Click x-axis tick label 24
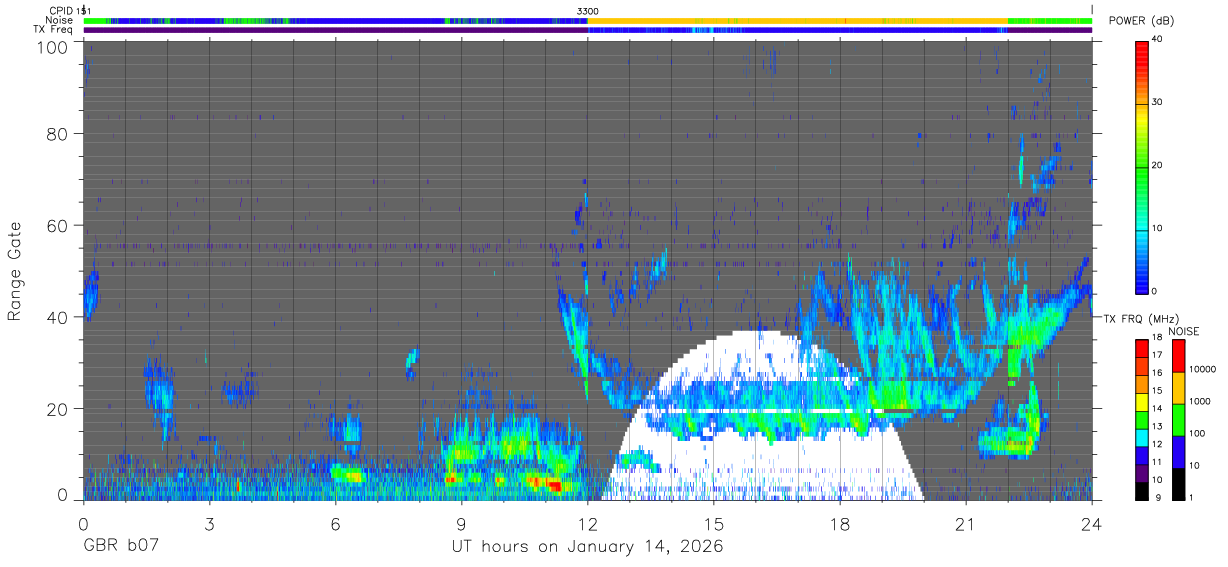Viewport: 1228px width, 567px height. tap(1091, 523)
